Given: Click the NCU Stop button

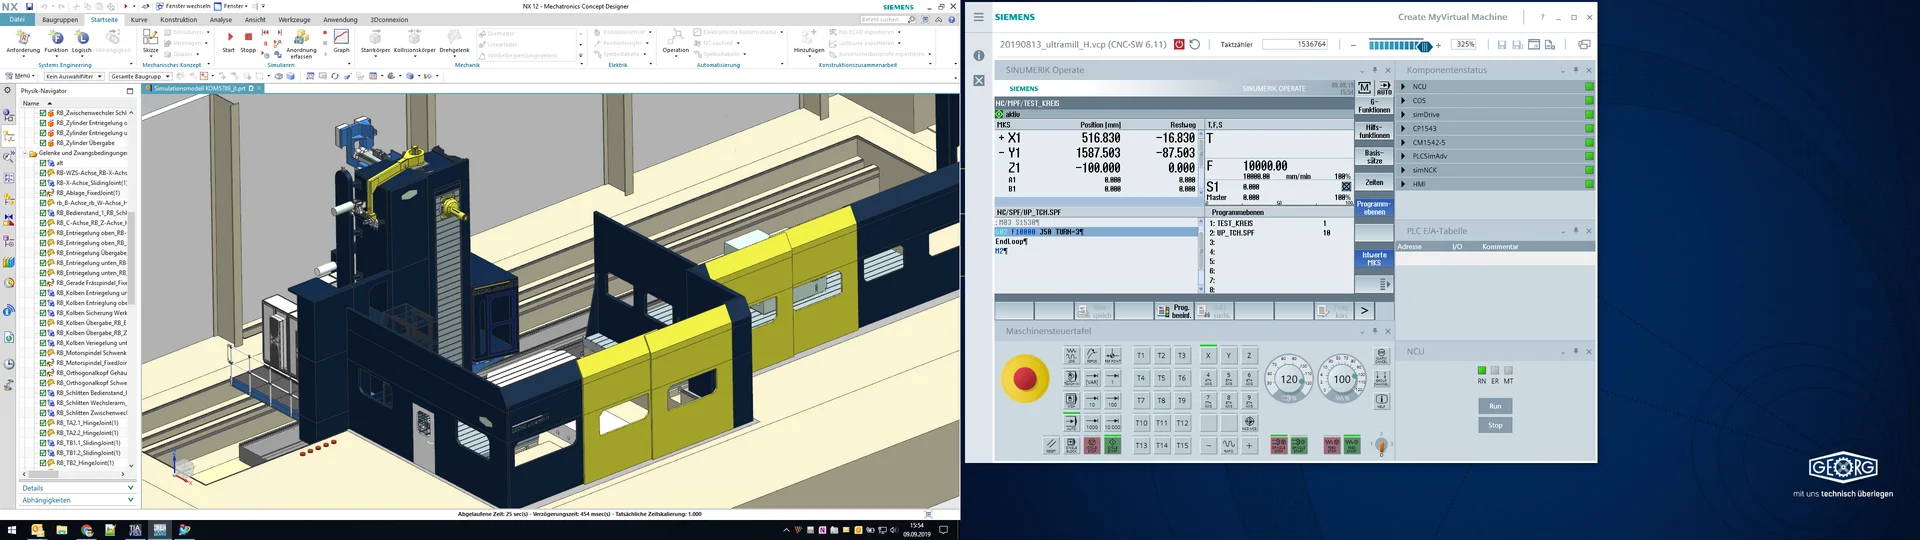Looking at the screenshot, I should coord(1495,425).
